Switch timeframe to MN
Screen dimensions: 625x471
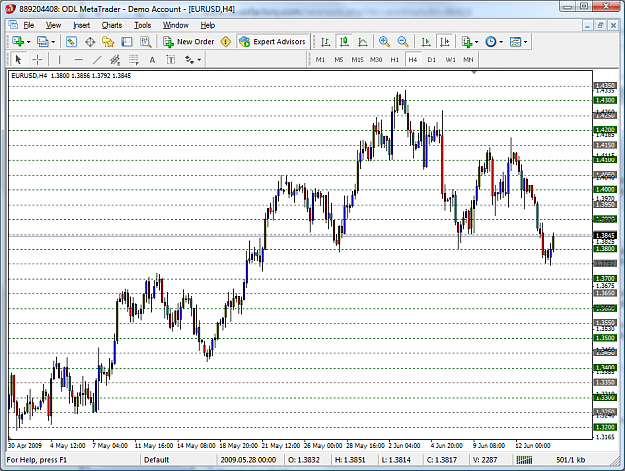(468, 60)
